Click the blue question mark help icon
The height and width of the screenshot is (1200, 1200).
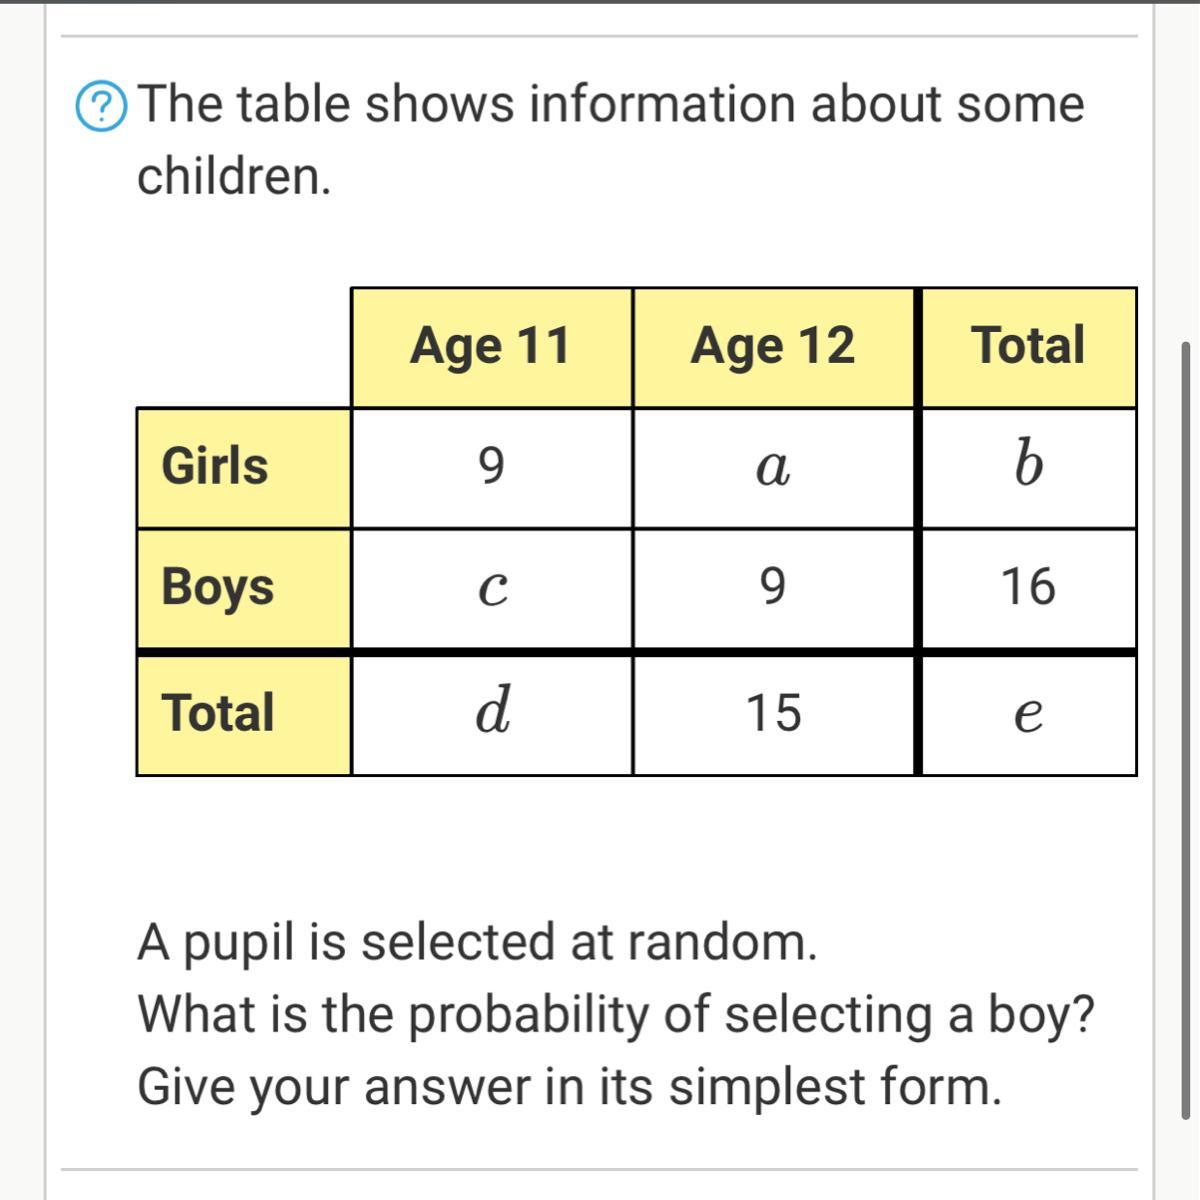101,106
